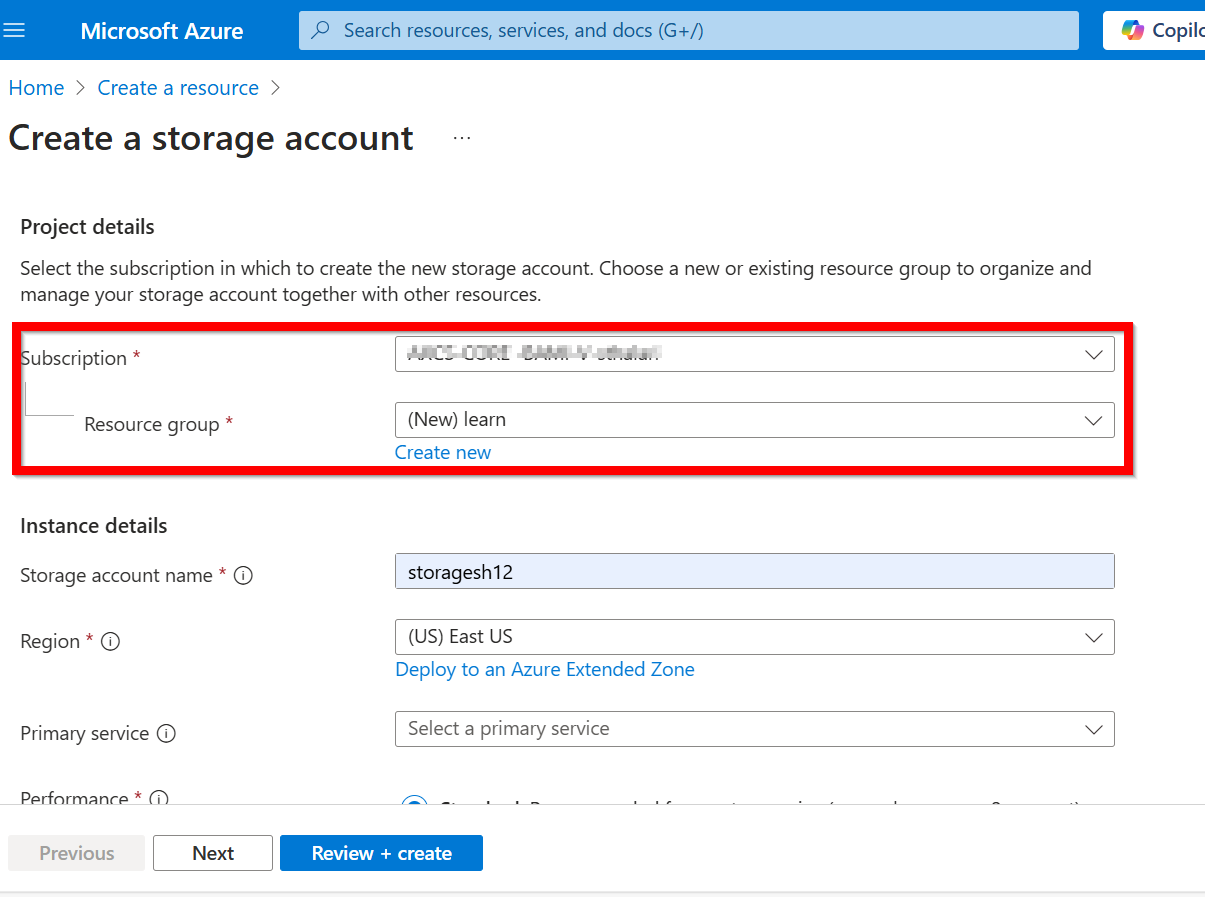Viewport: 1205px width, 897px height.
Task: Open Deploy to an Azure Extended Zone
Action: (x=545, y=669)
